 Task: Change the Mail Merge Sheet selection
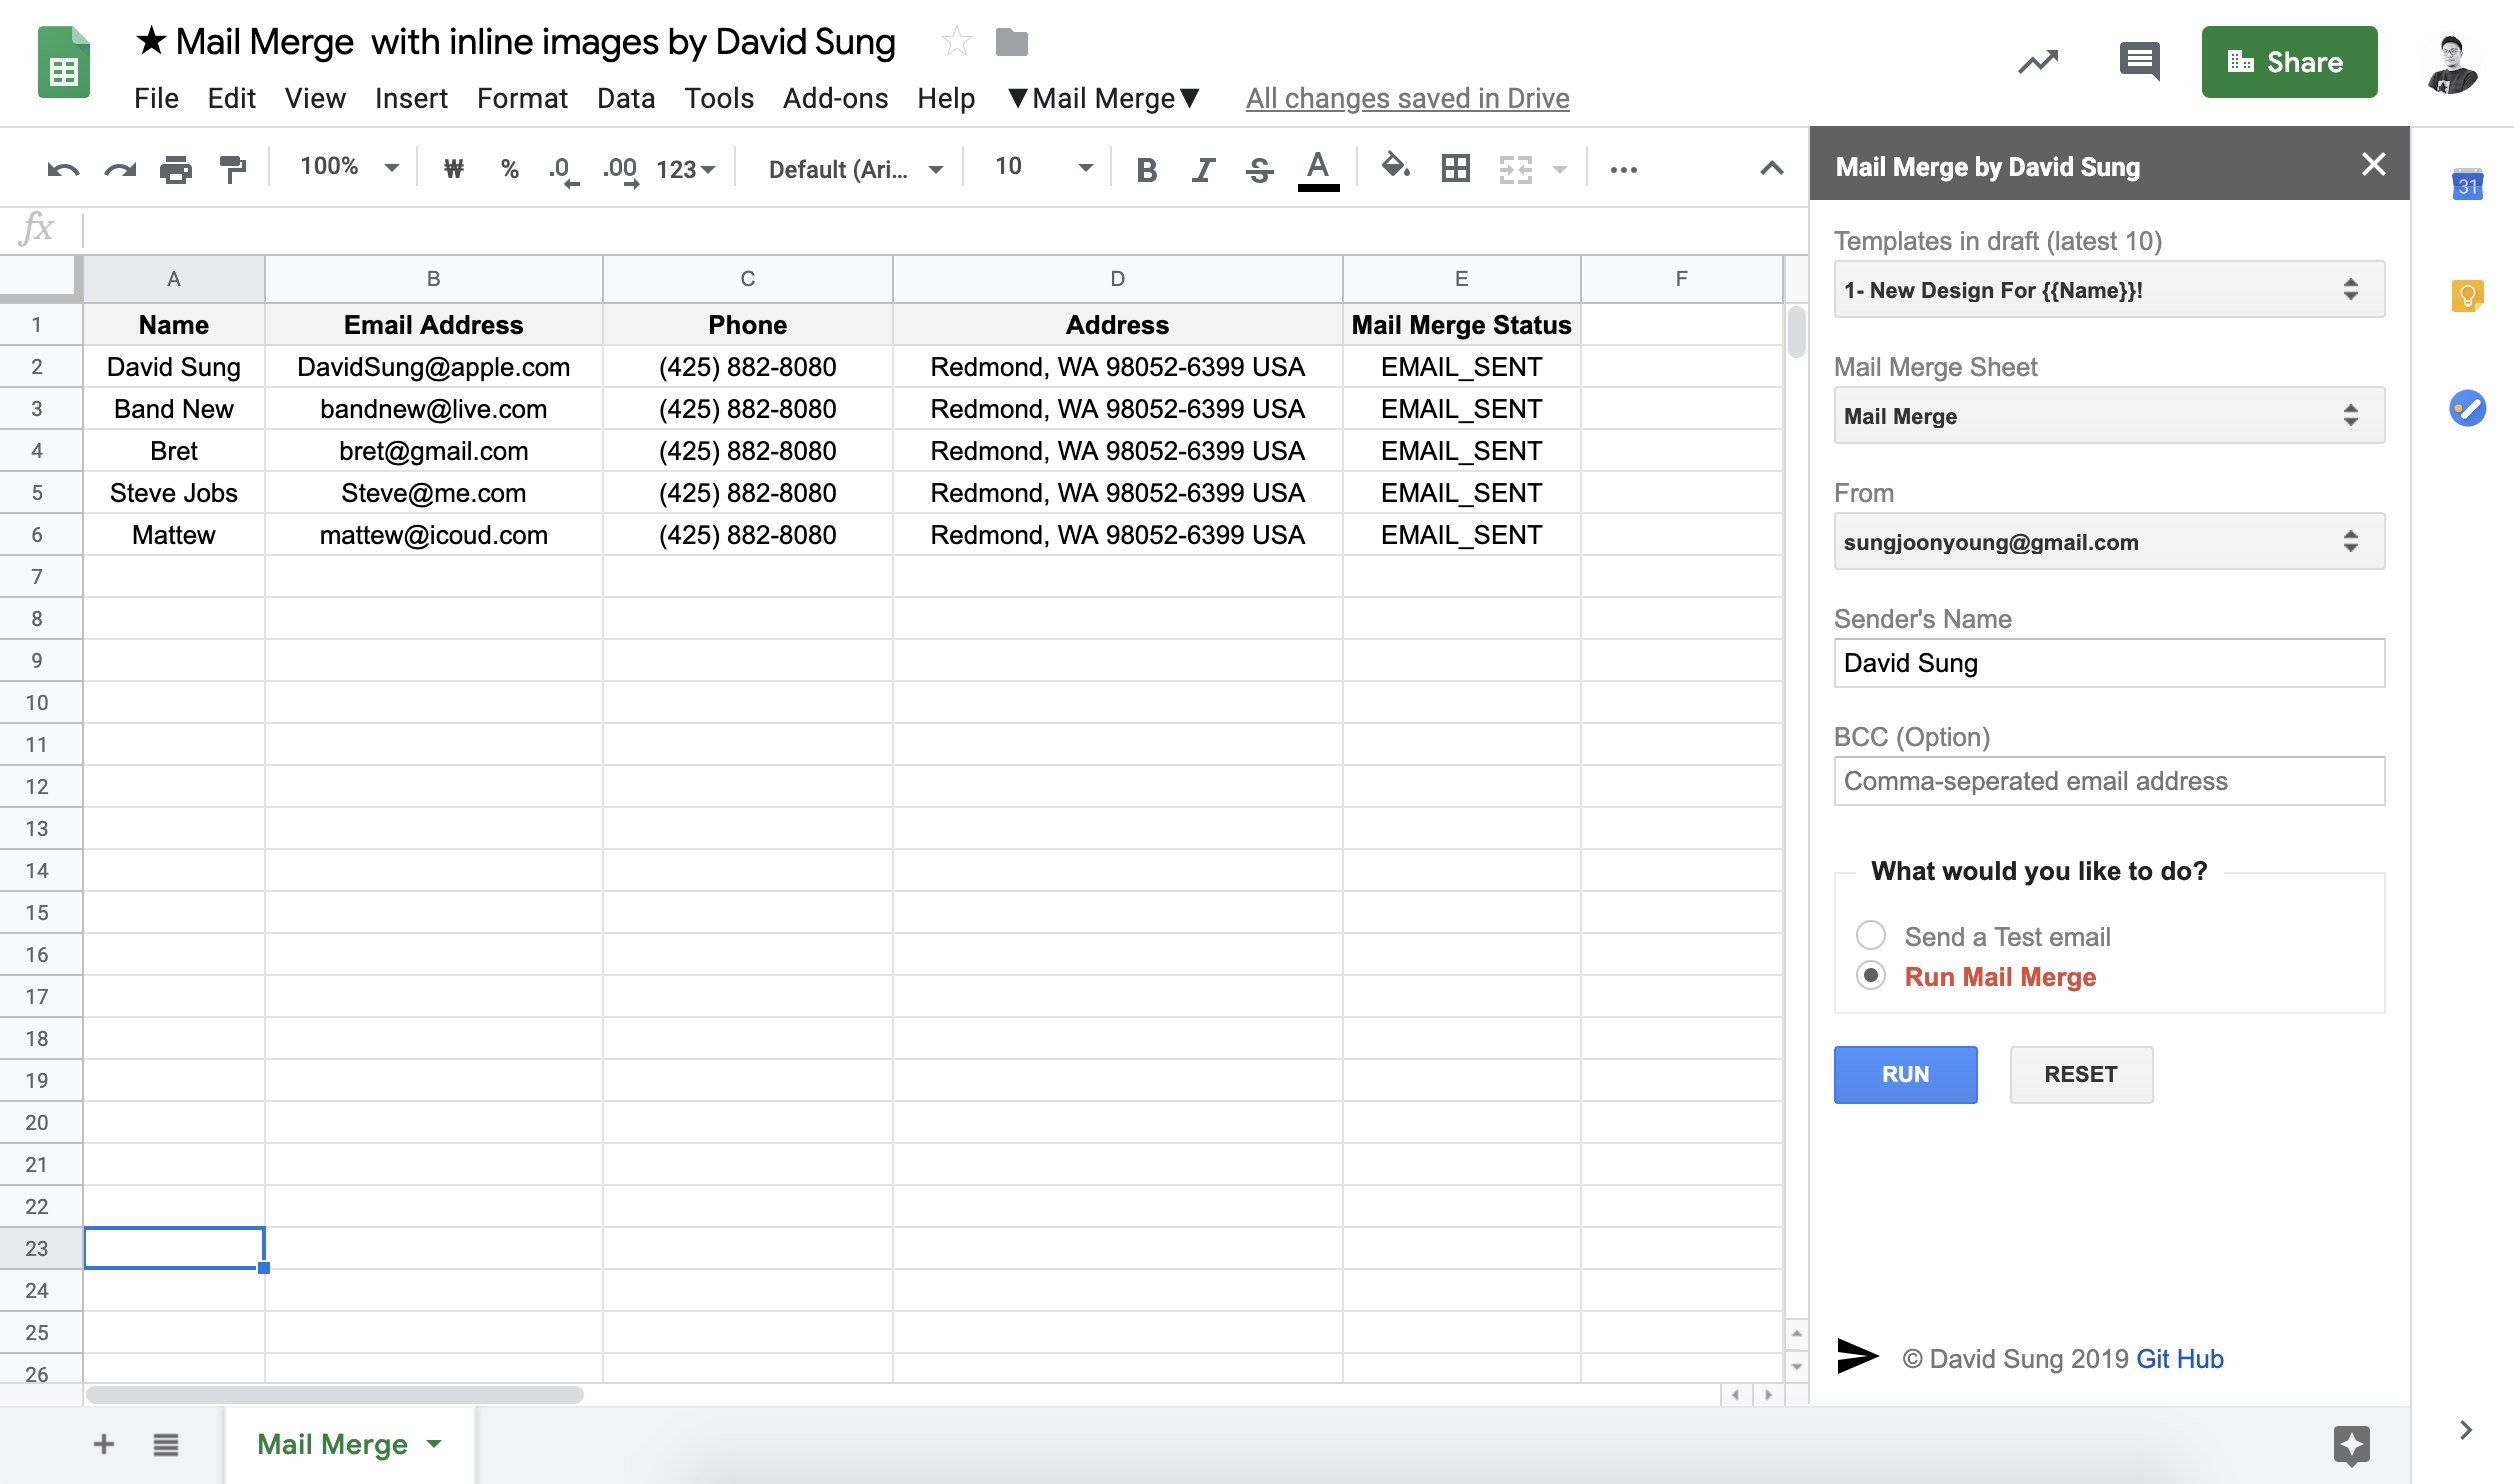[x=2108, y=415]
